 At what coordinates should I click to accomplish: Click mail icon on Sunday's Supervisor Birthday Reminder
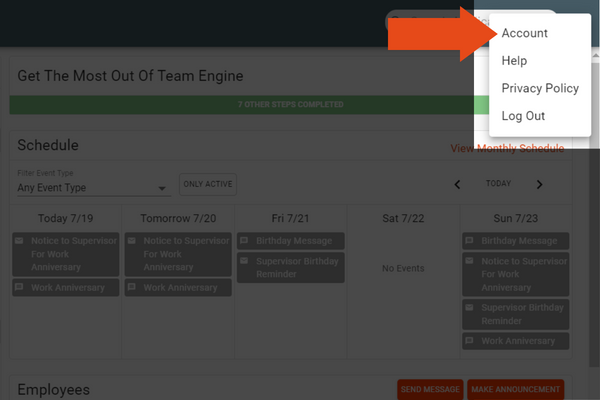tap(469, 307)
